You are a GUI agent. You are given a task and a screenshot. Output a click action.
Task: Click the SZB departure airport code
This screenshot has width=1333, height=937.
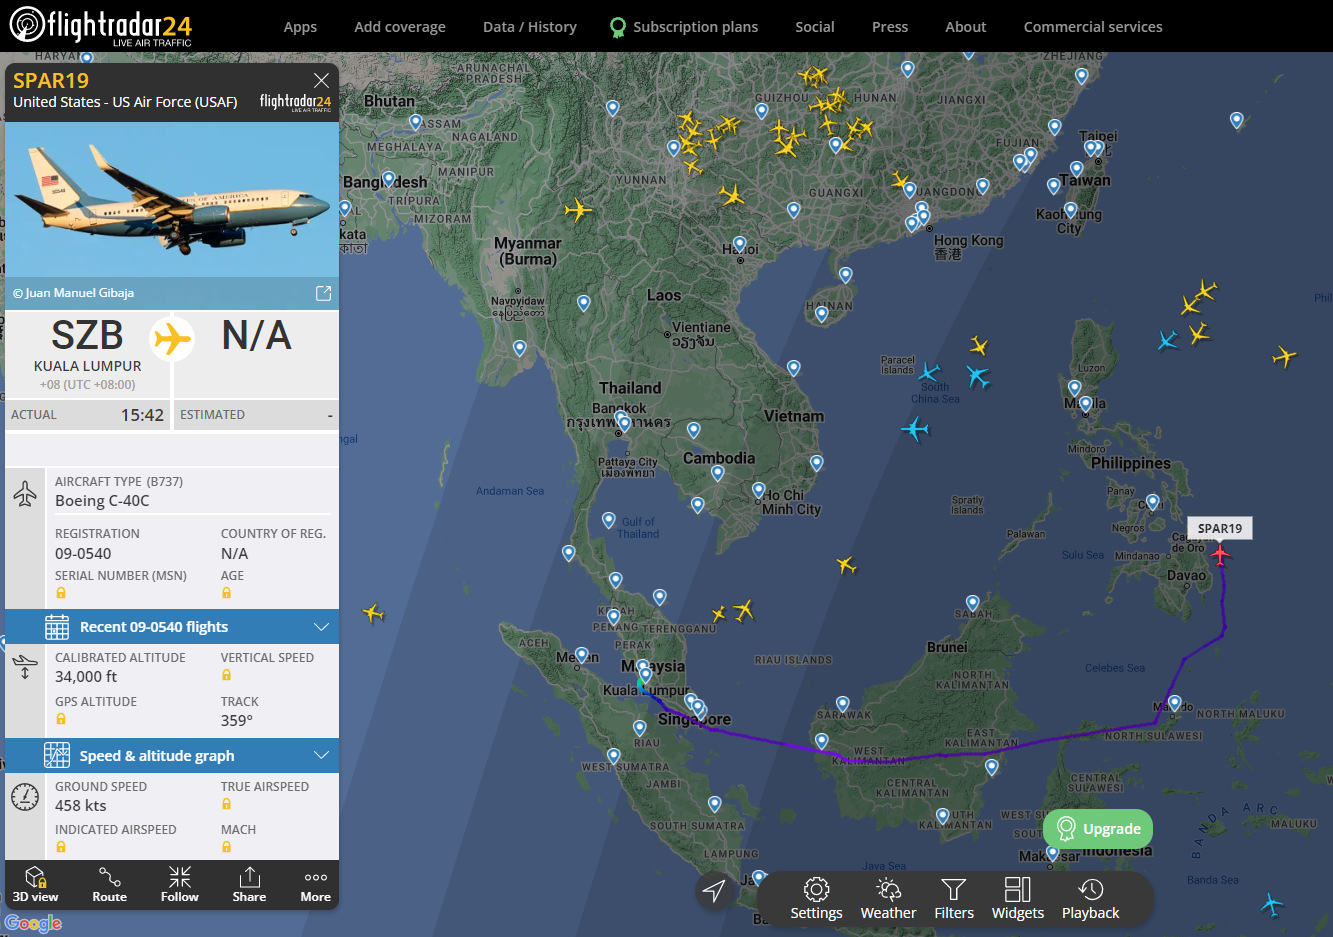pyautogui.click(x=88, y=336)
